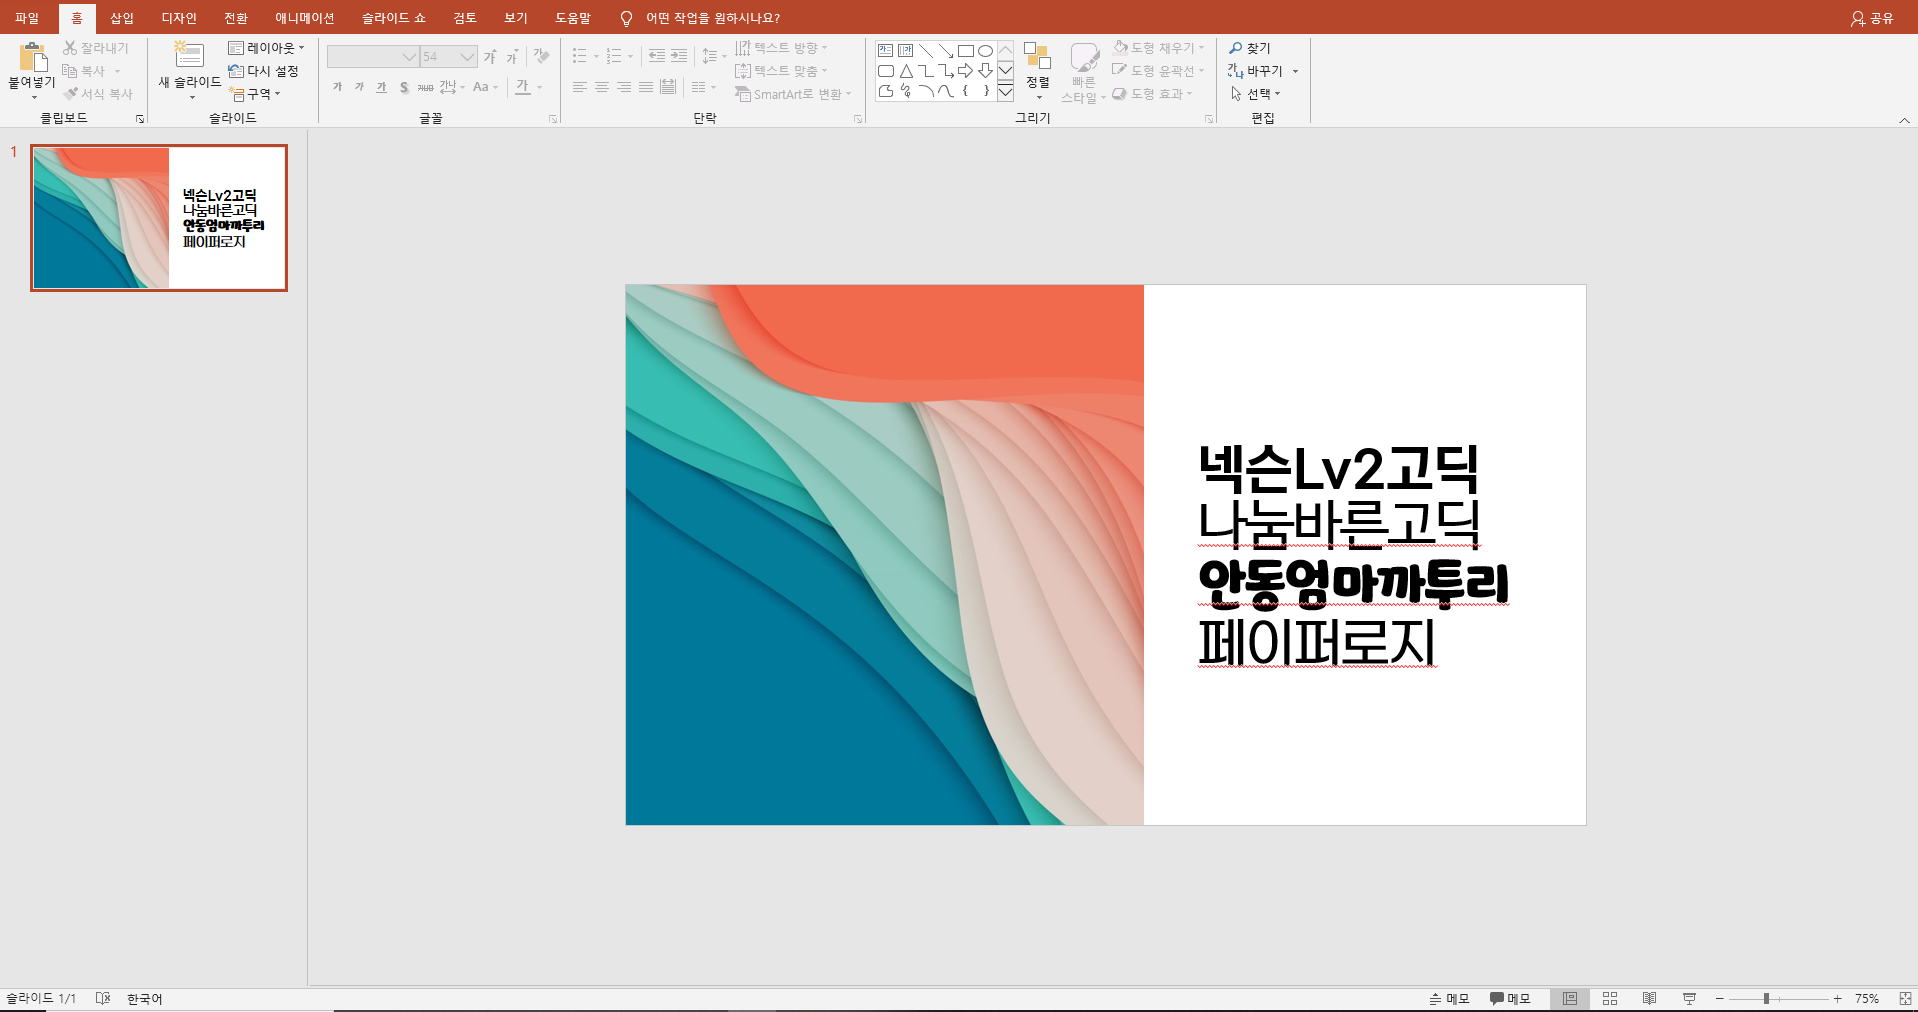Click the Format Painter (서식 복사) button
Screen dimensions: 1918x1012
98,94
